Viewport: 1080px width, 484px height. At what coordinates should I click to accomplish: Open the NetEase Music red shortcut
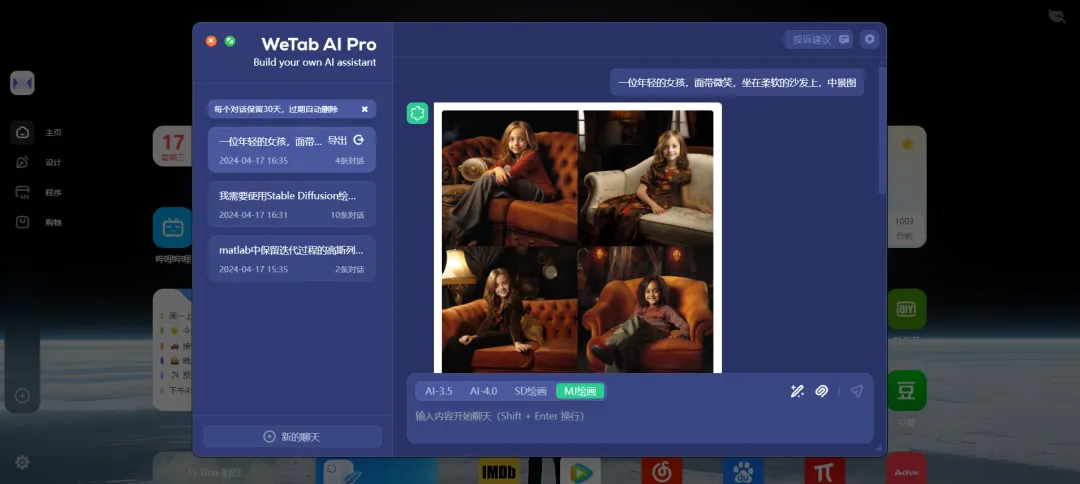click(662, 471)
